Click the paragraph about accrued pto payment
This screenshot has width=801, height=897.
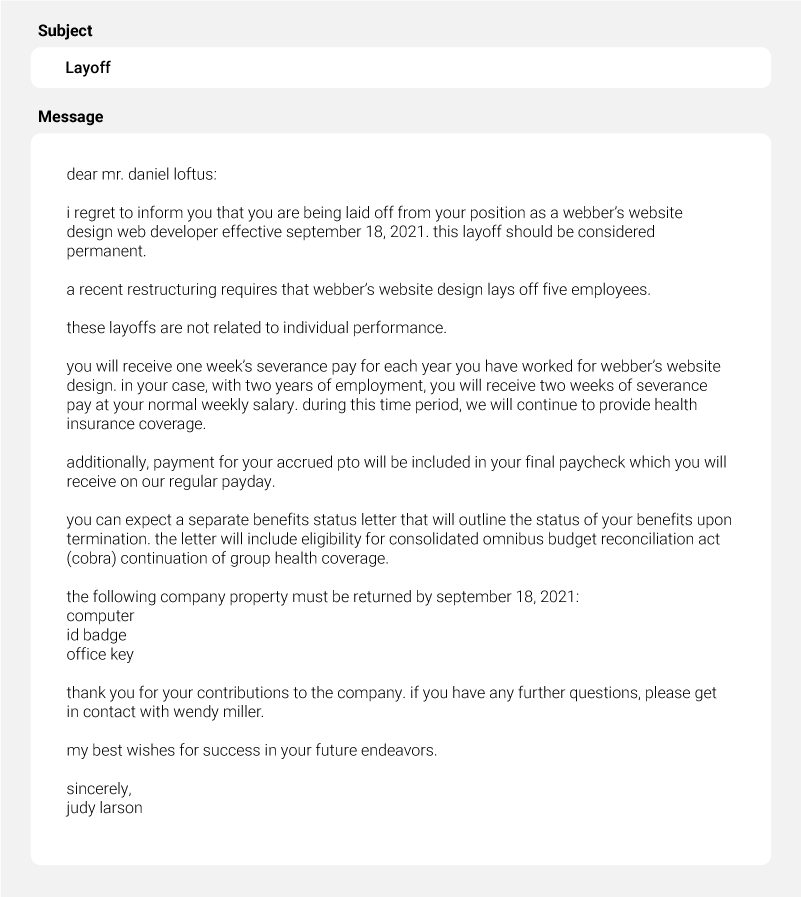[396, 472]
